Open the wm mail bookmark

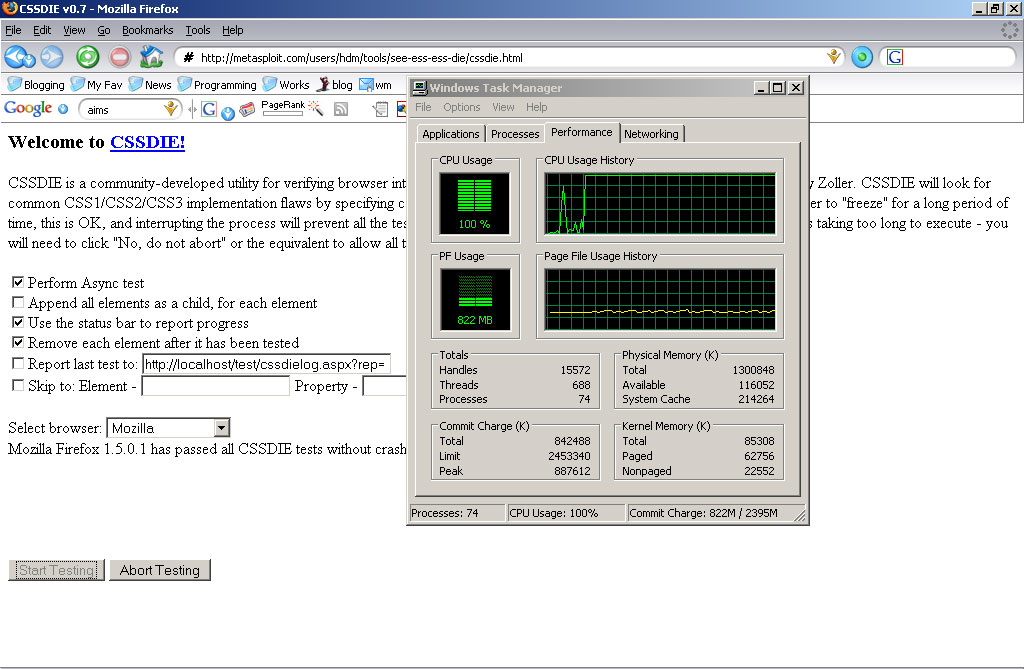[x=376, y=85]
